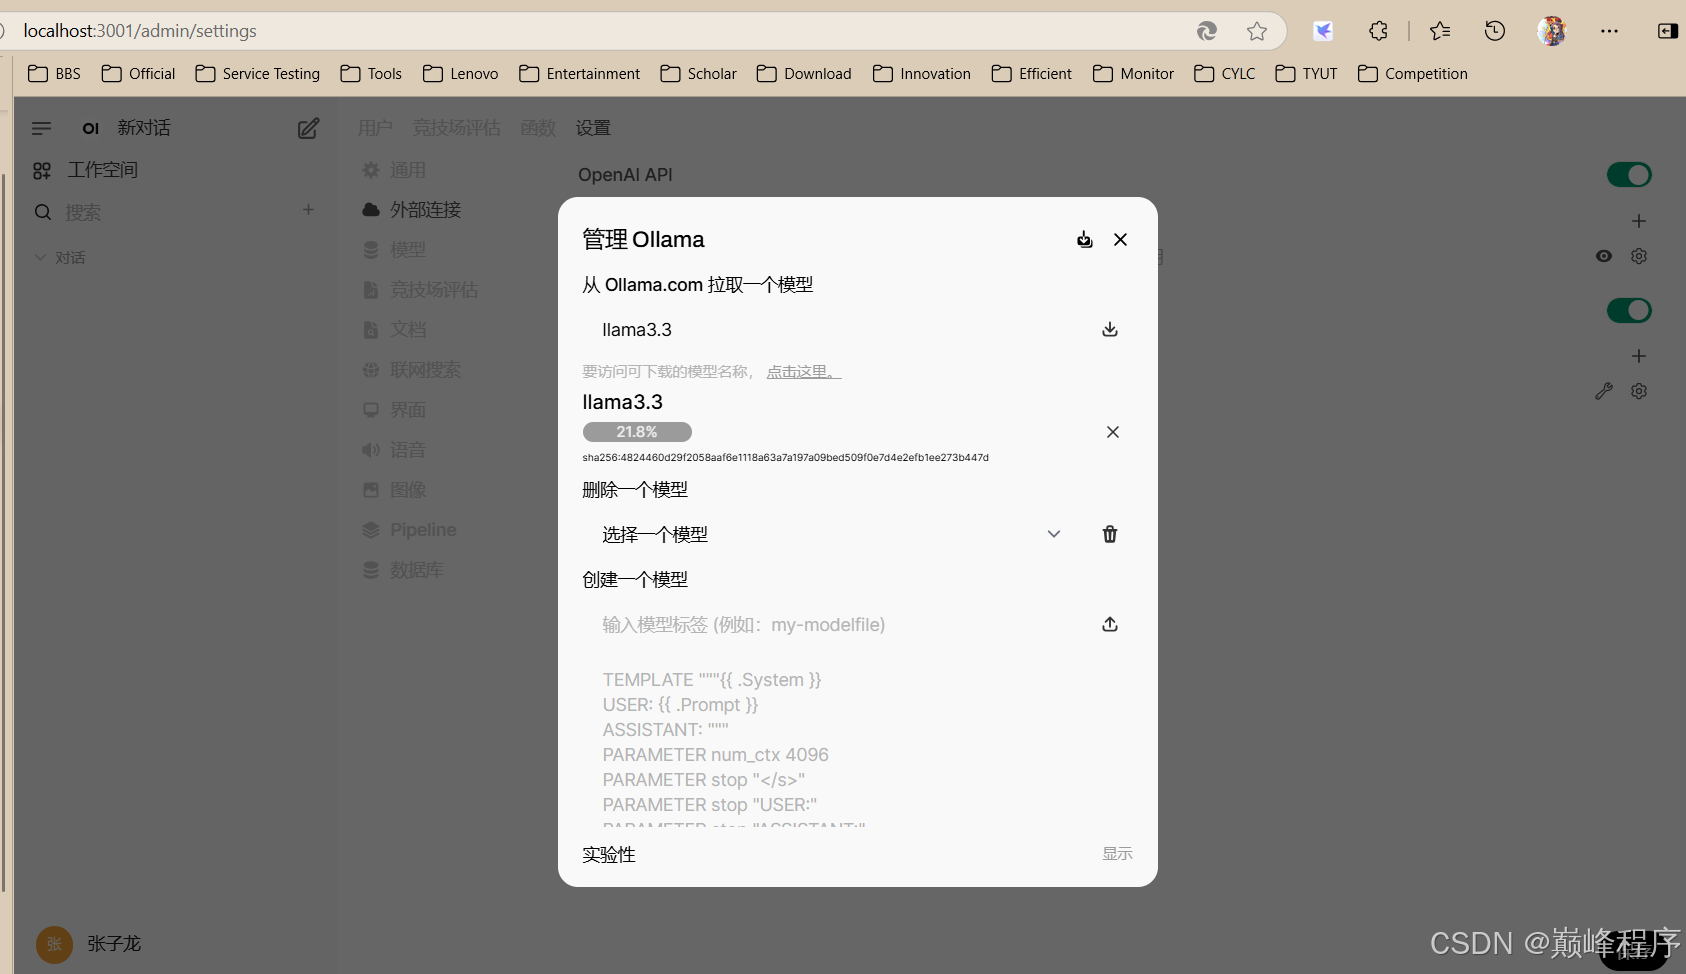Click the plus icon beside 搜索
This screenshot has height=974, width=1686.
point(308,209)
